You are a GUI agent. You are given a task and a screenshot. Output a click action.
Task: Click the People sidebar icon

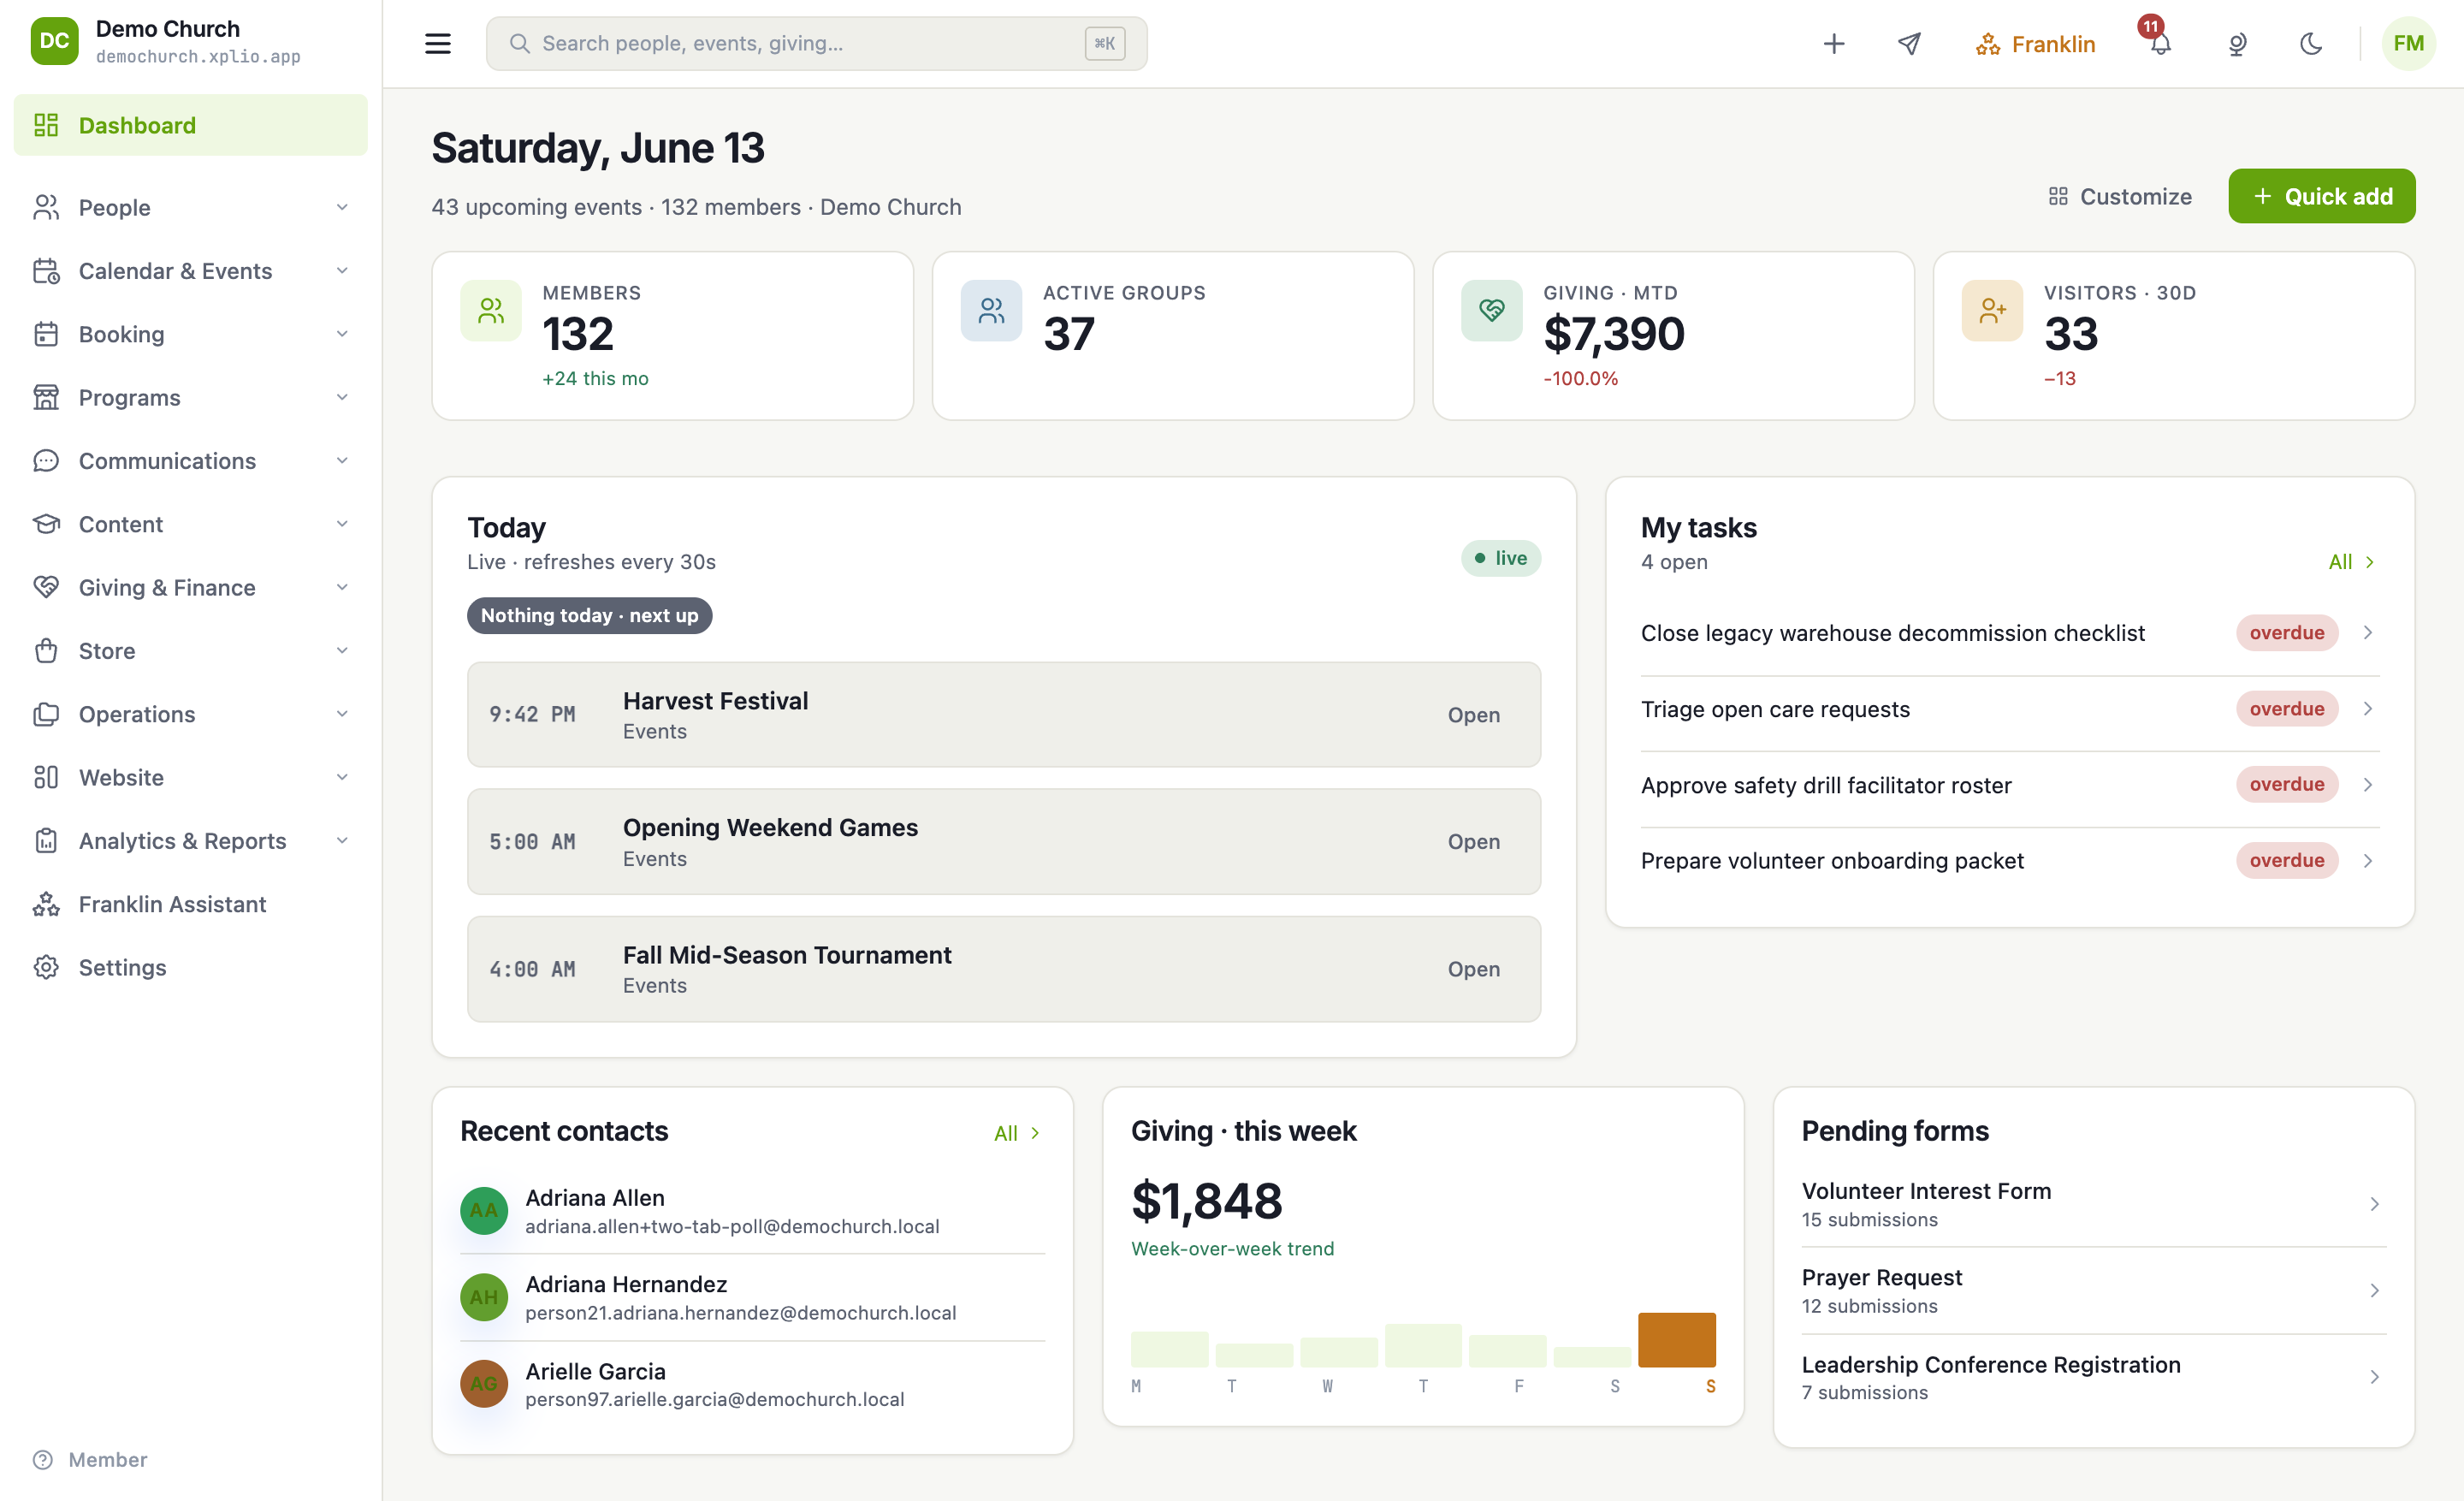(x=46, y=207)
